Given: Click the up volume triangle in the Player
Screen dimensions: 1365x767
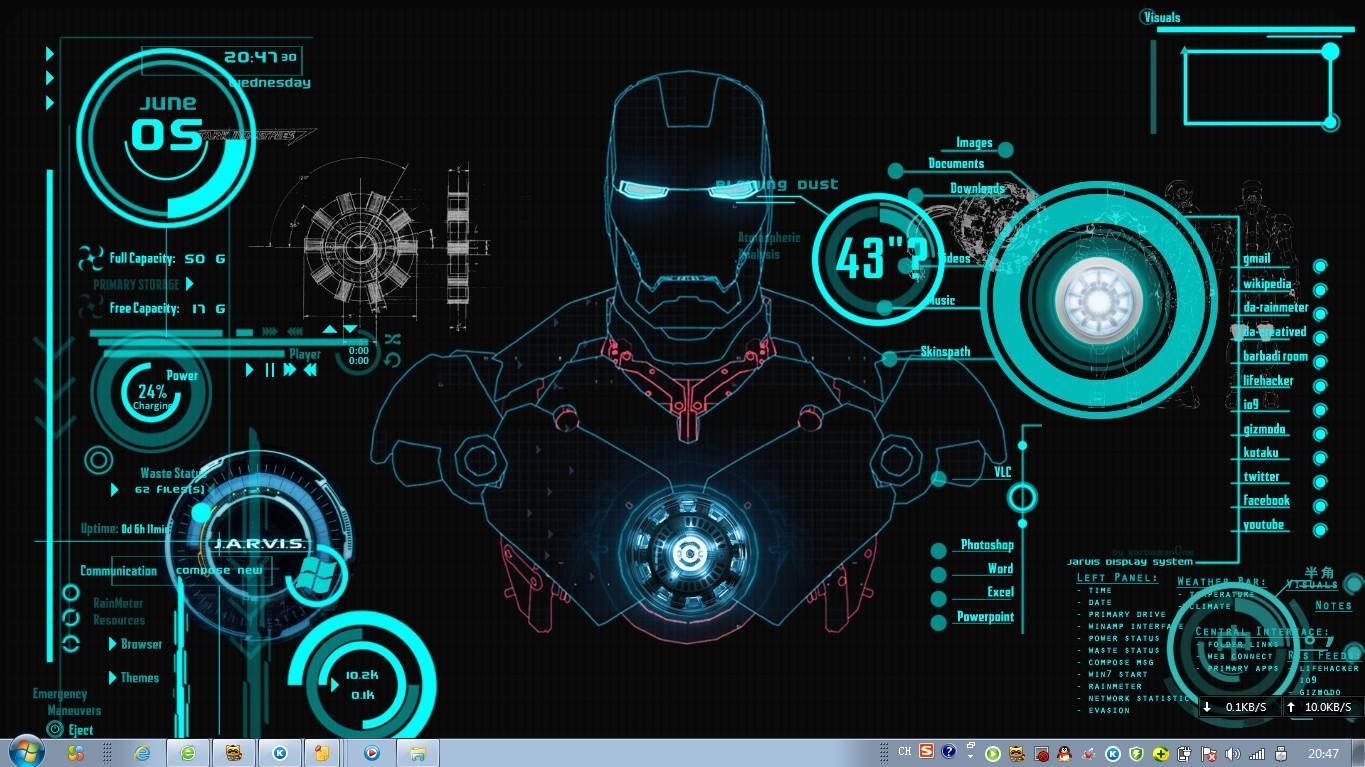Looking at the screenshot, I should pos(330,328).
